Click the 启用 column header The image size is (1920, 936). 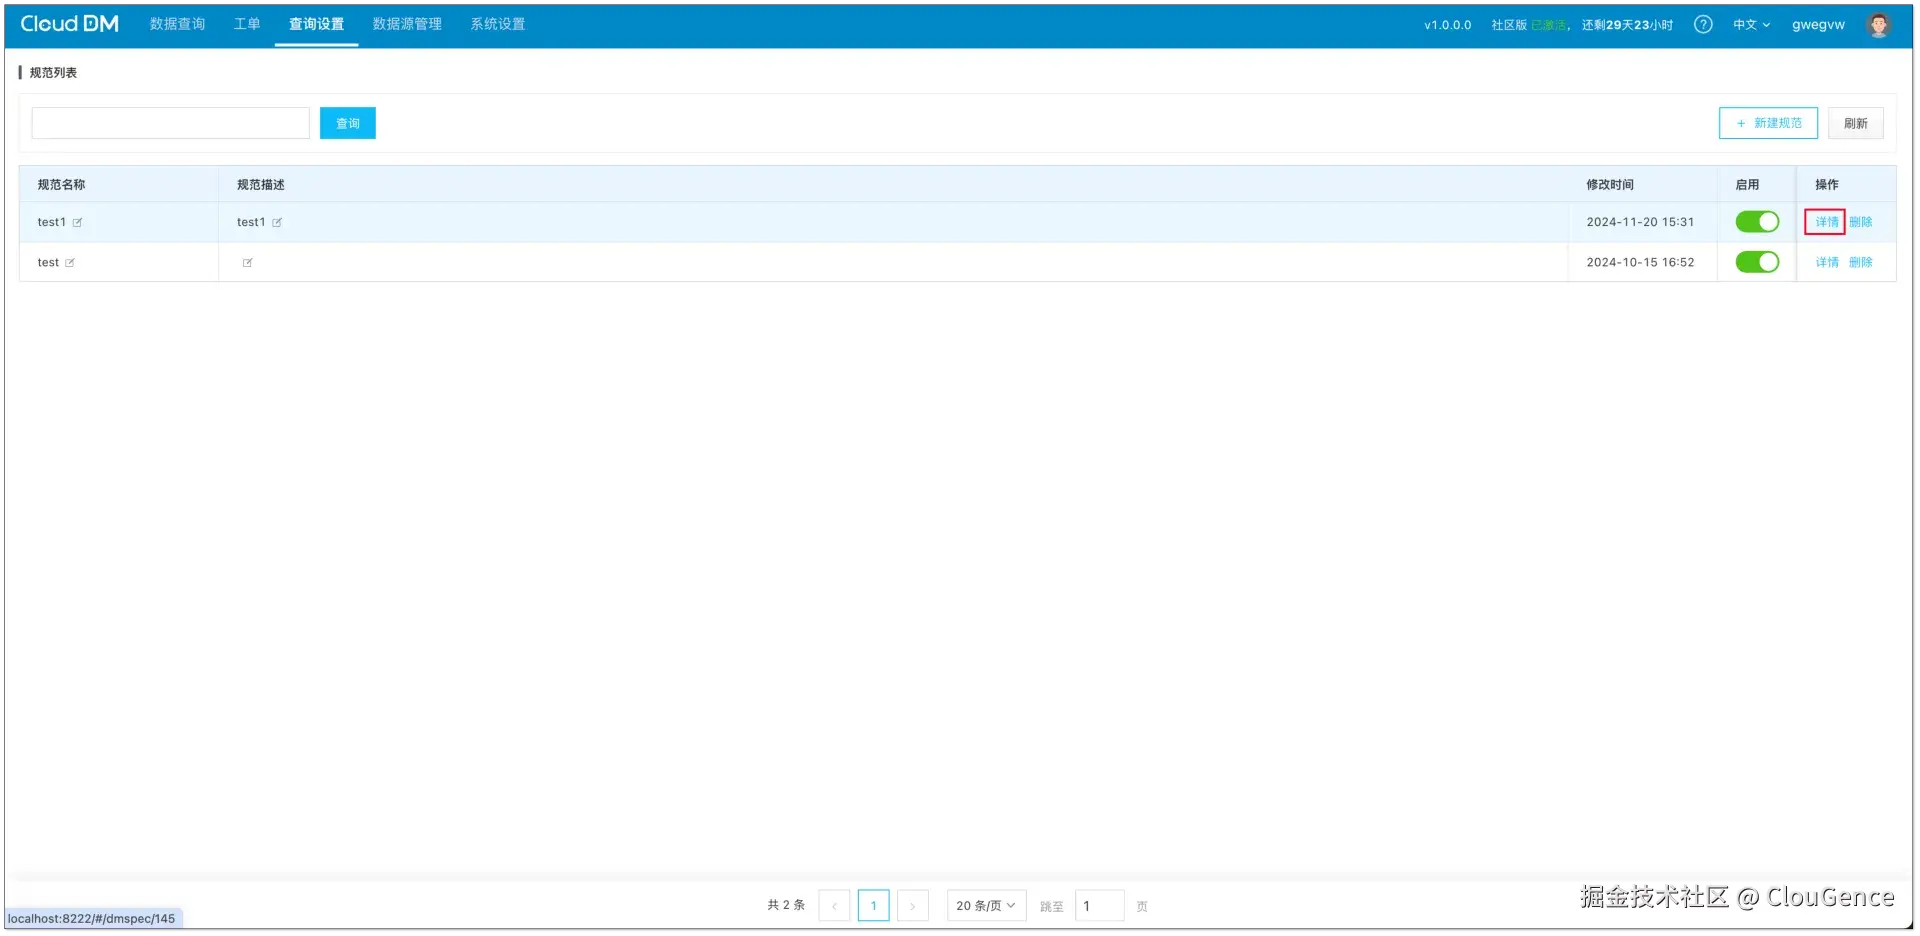1747,184
